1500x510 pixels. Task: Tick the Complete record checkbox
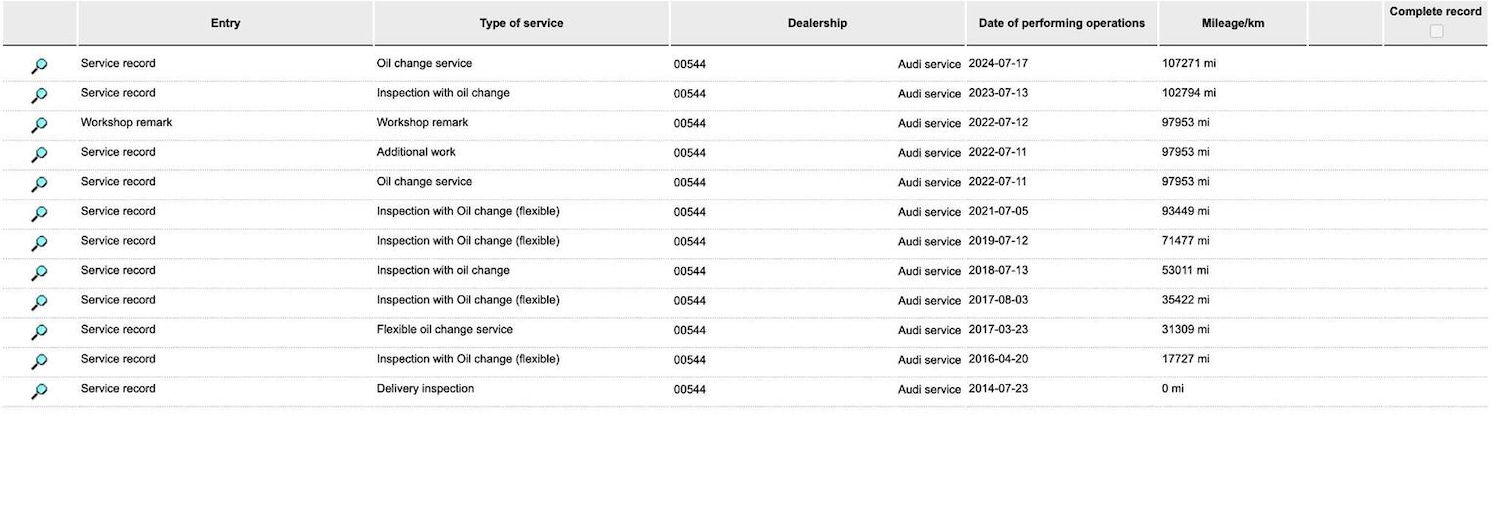1436,31
